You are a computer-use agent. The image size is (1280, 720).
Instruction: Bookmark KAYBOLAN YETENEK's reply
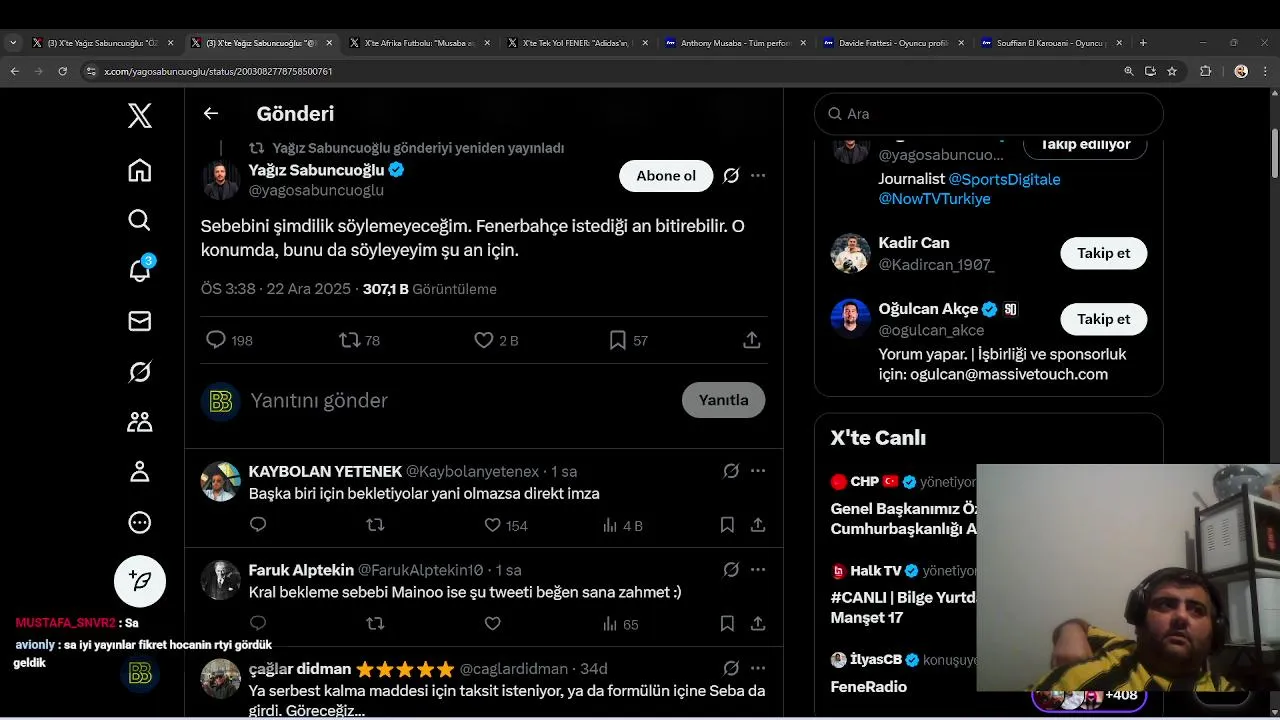727,525
